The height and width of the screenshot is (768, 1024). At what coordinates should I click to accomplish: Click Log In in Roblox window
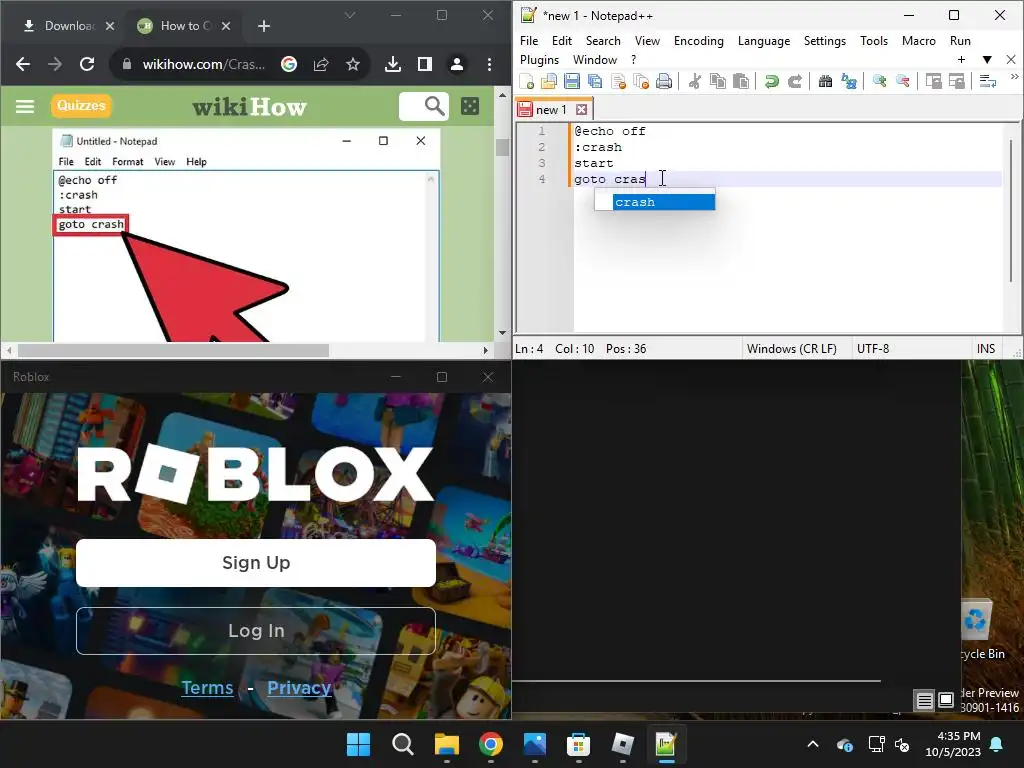pos(256,631)
